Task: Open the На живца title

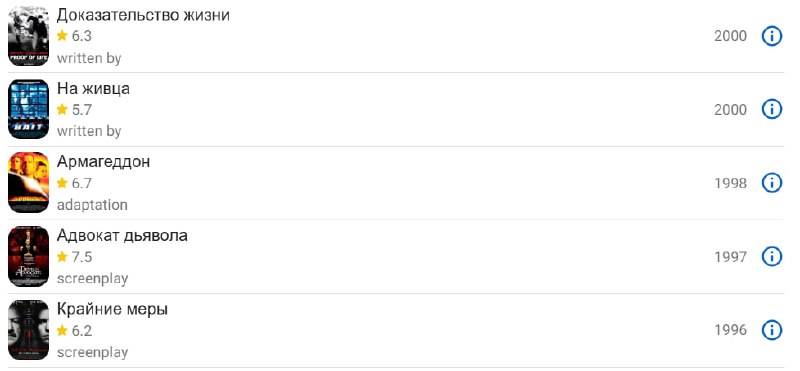Action: pos(93,89)
